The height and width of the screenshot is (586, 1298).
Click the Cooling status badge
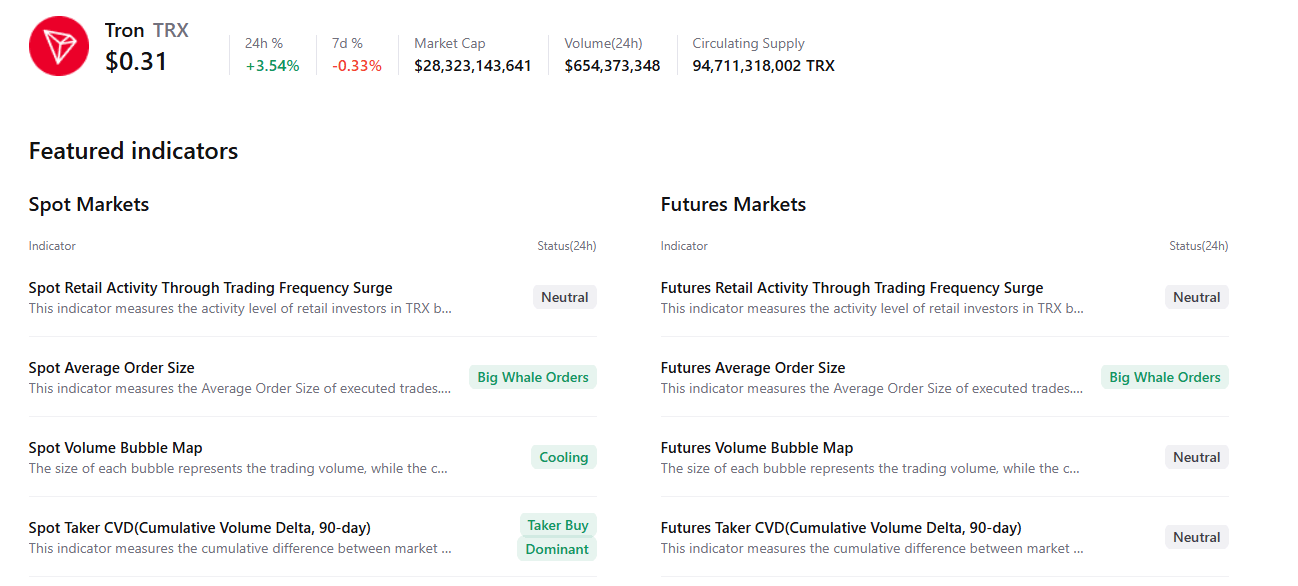564,457
